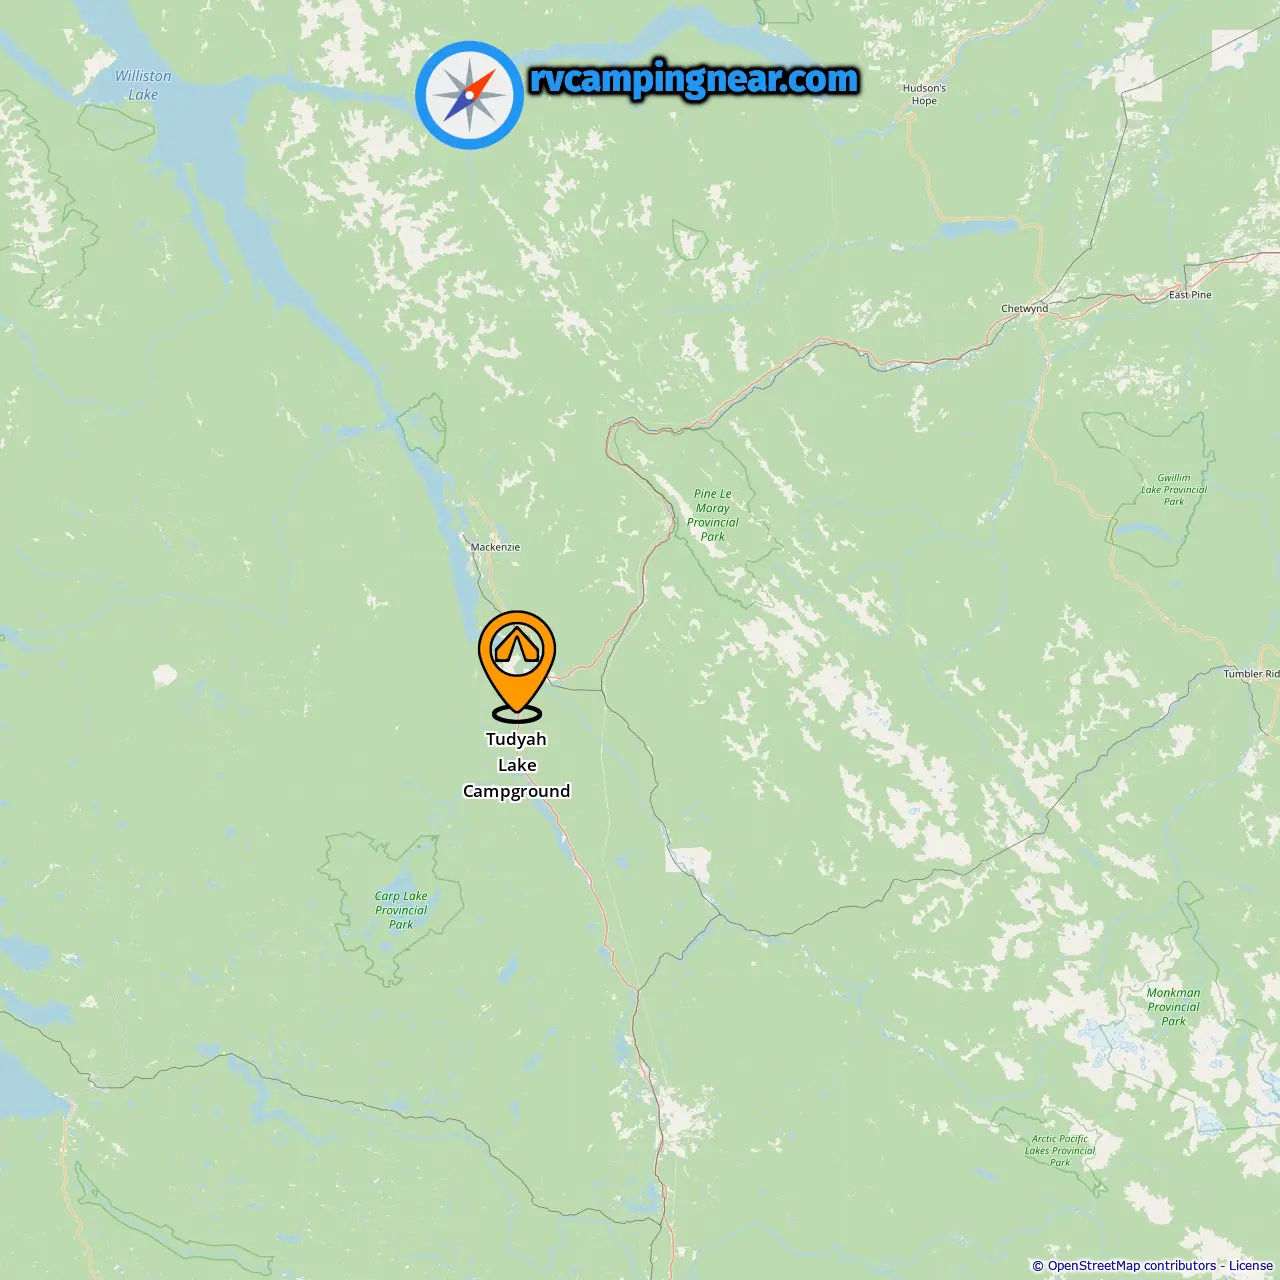The width and height of the screenshot is (1280, 1280).
Task: Click the tent symbol inside the marker
Action: 517,647
